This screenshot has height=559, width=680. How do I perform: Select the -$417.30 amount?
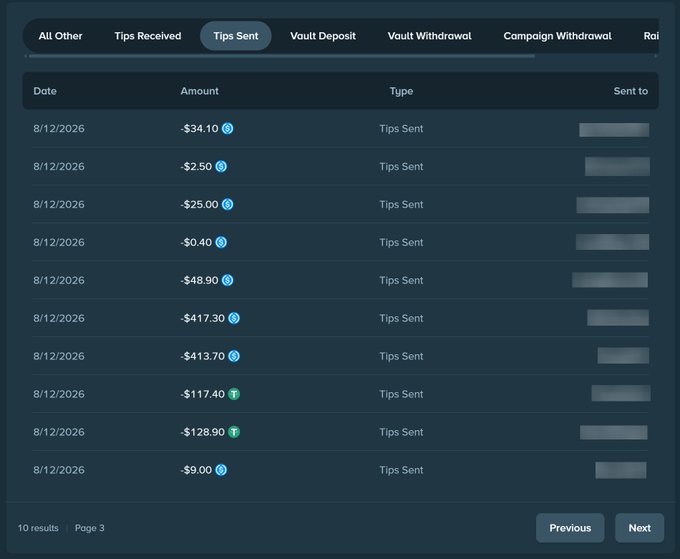pyautogui.click(x=203, y=318)
